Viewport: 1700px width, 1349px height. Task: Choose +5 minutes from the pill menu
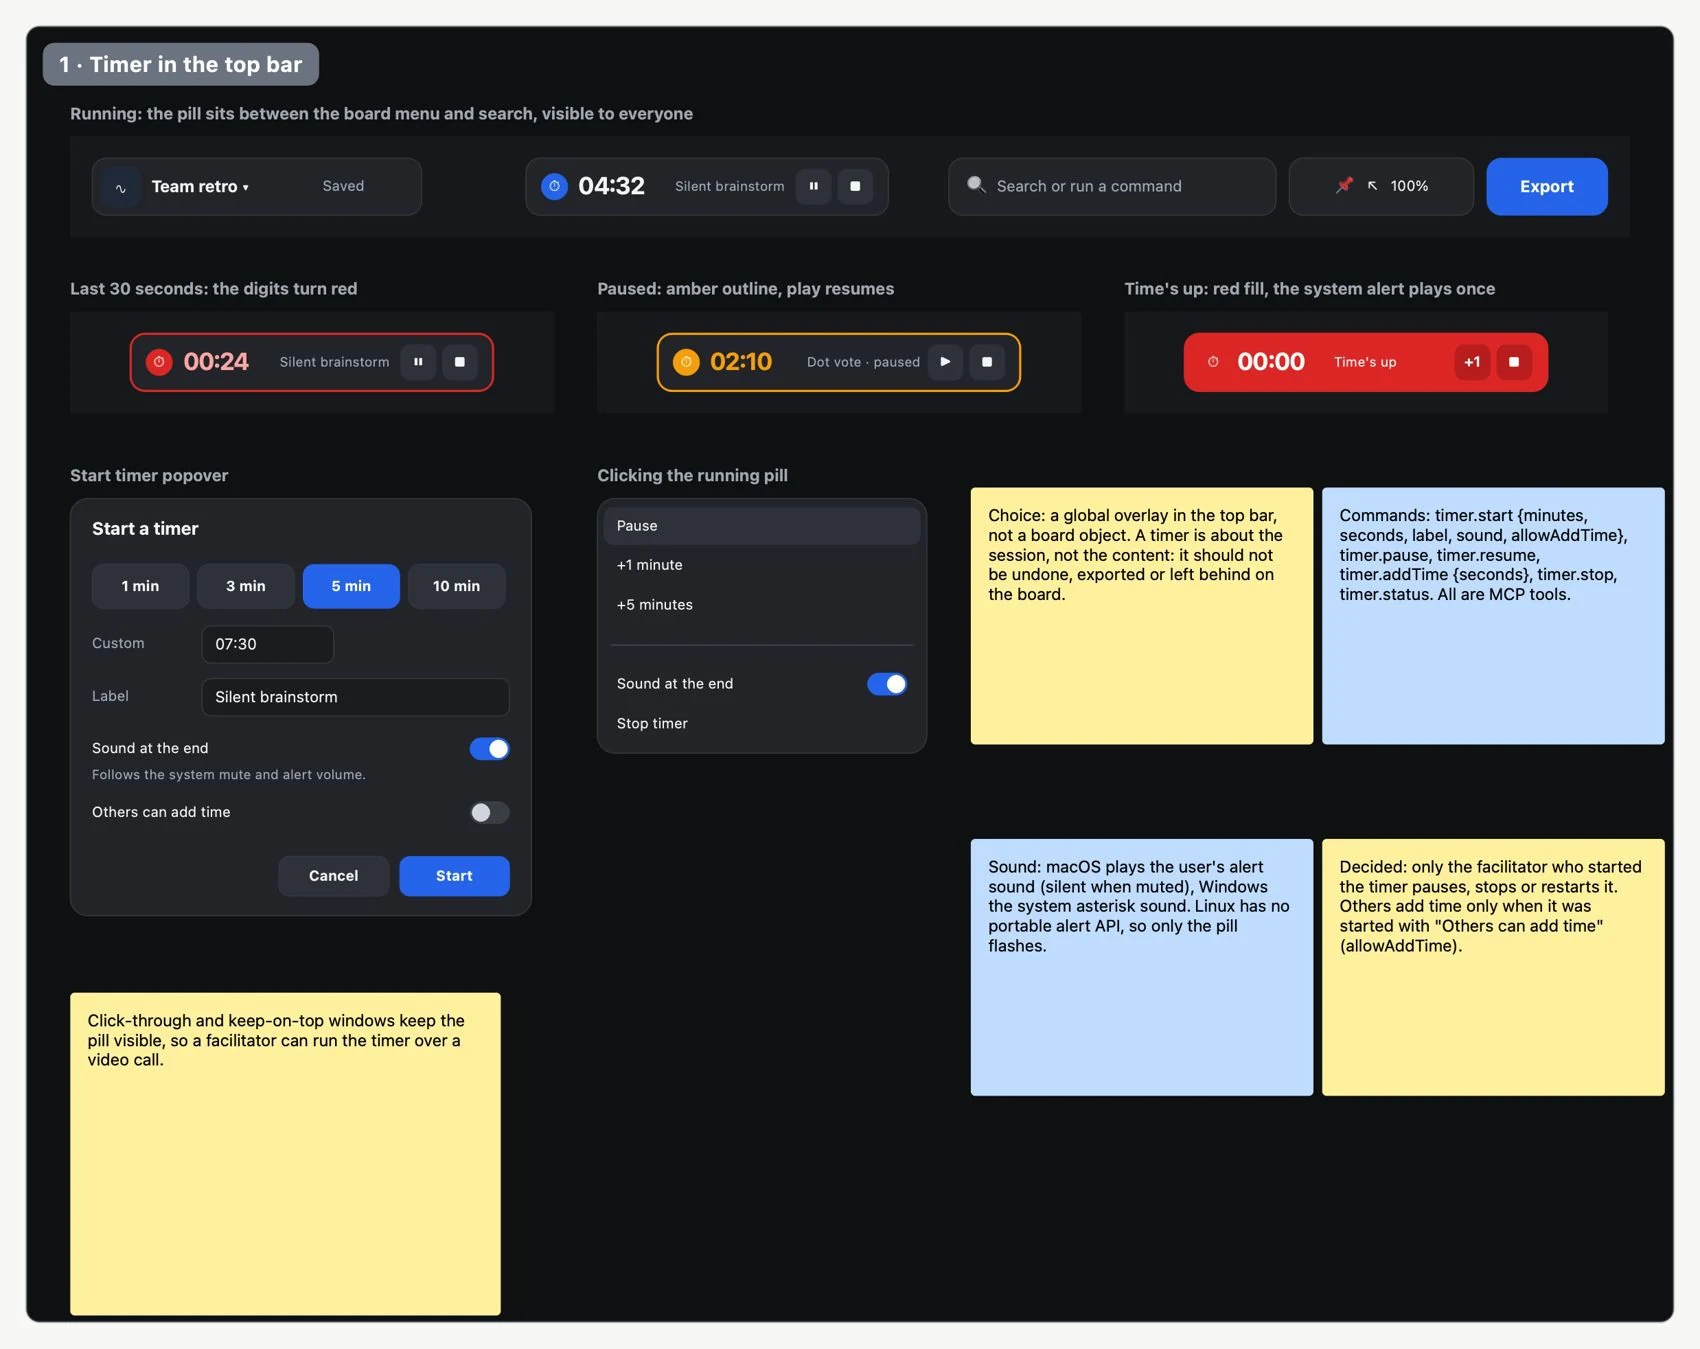(x=761, y=605)
